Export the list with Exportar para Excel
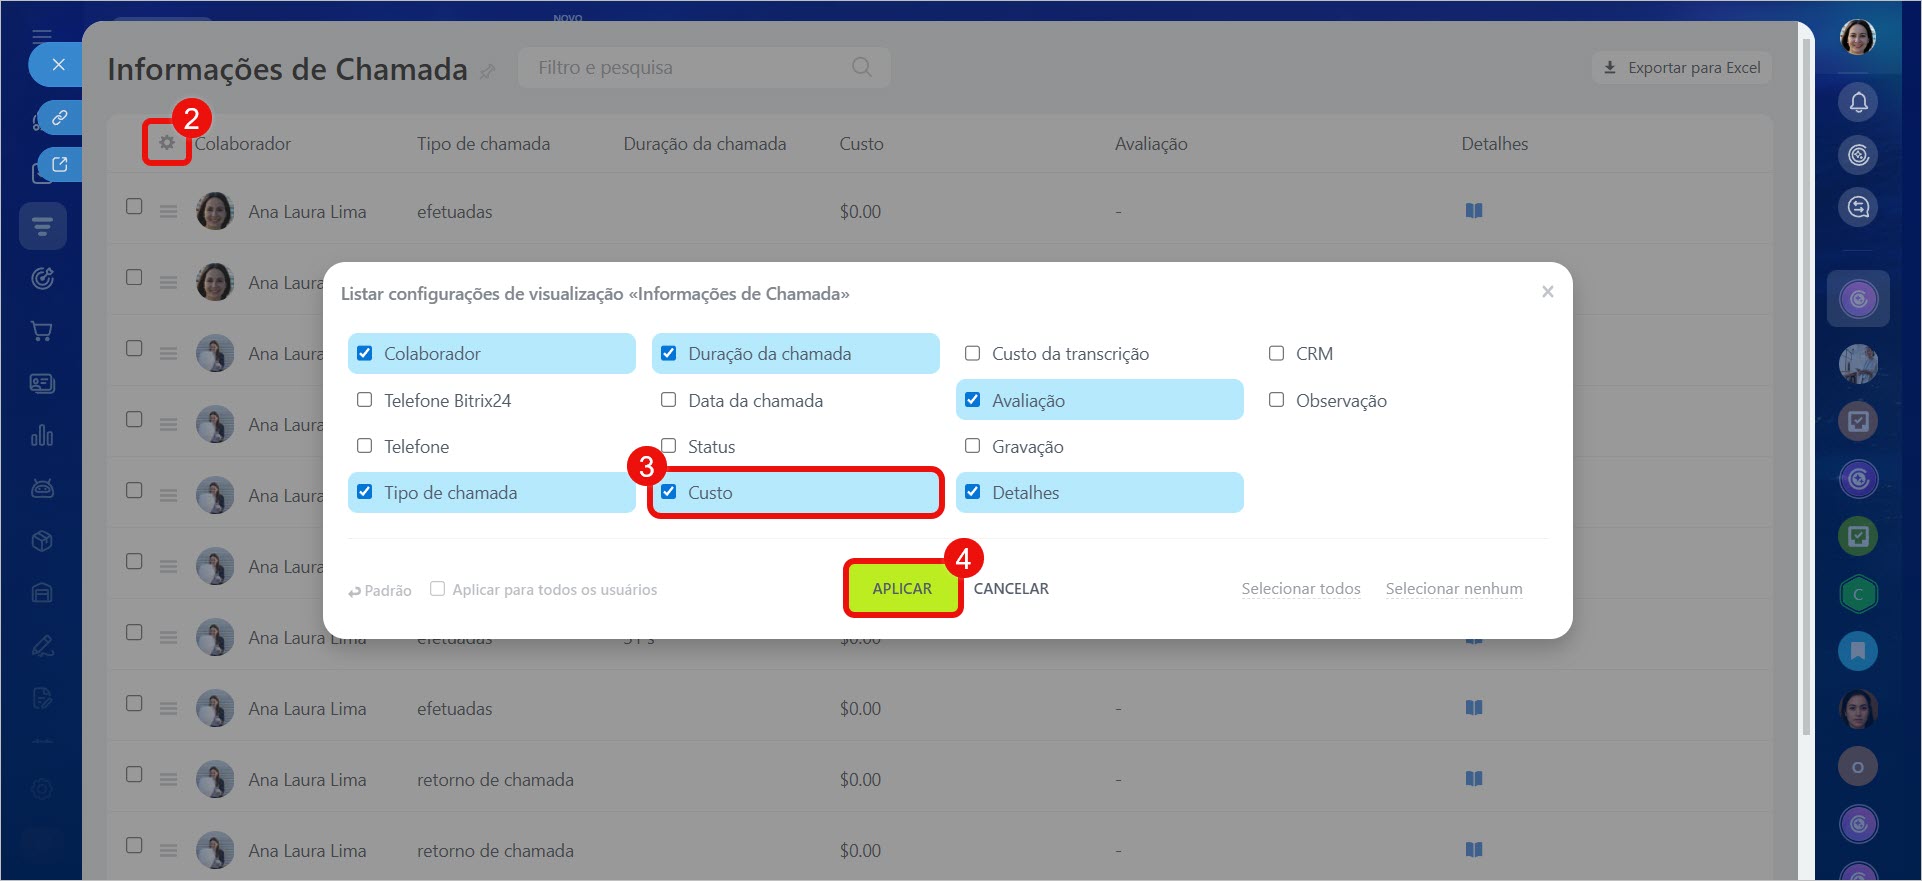Image resolution: width=1922 pixels, height=881 pixels. [x=1682, y=67]
